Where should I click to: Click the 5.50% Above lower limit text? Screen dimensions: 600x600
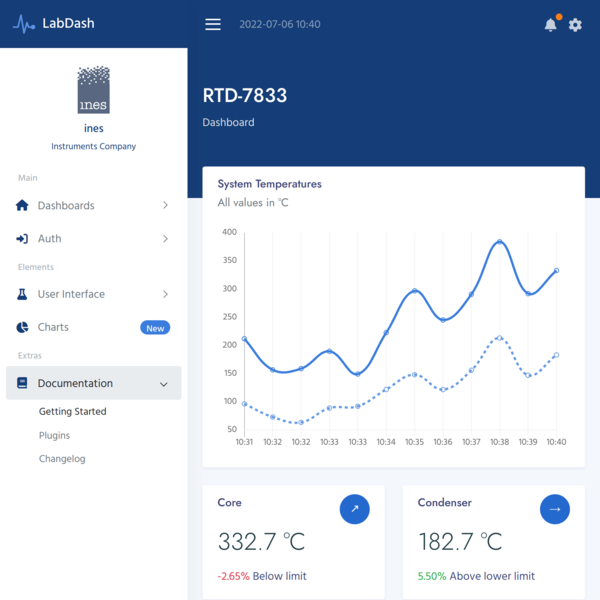coord(476,576)
